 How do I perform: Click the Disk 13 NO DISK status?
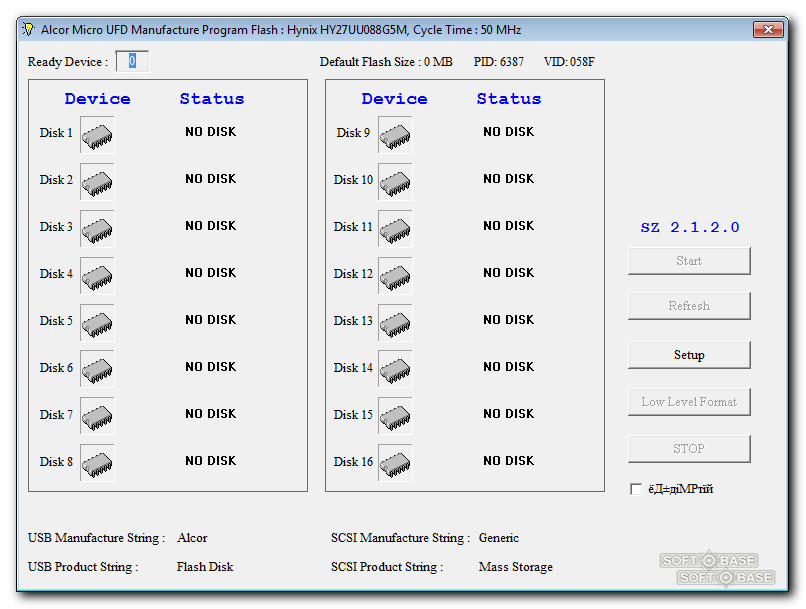(508, 320)
